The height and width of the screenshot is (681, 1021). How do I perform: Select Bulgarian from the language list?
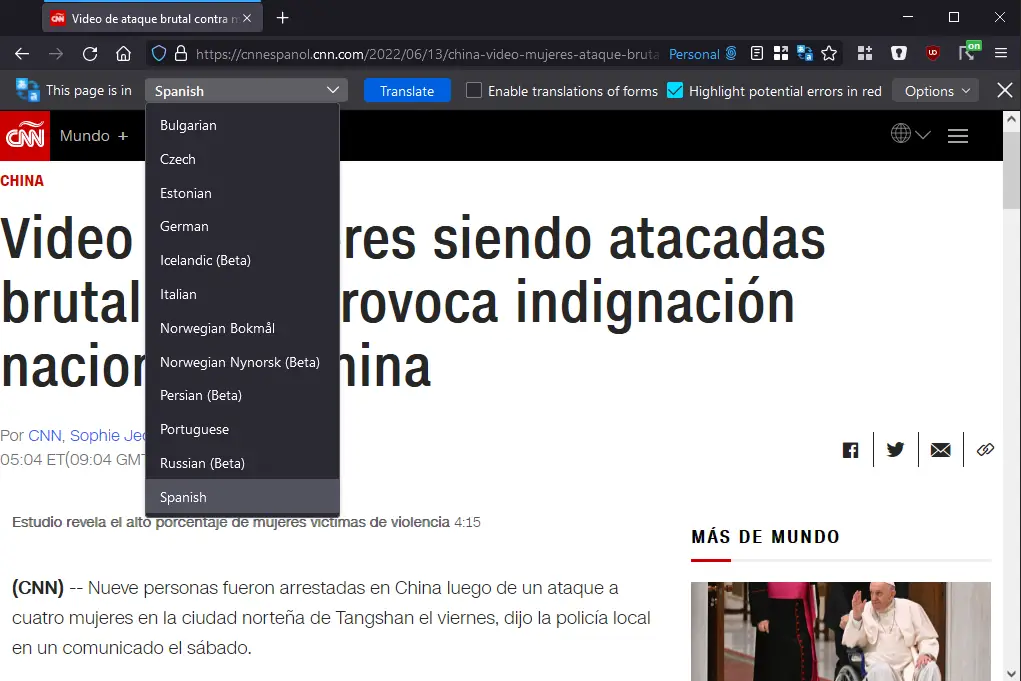coord(242,125)
